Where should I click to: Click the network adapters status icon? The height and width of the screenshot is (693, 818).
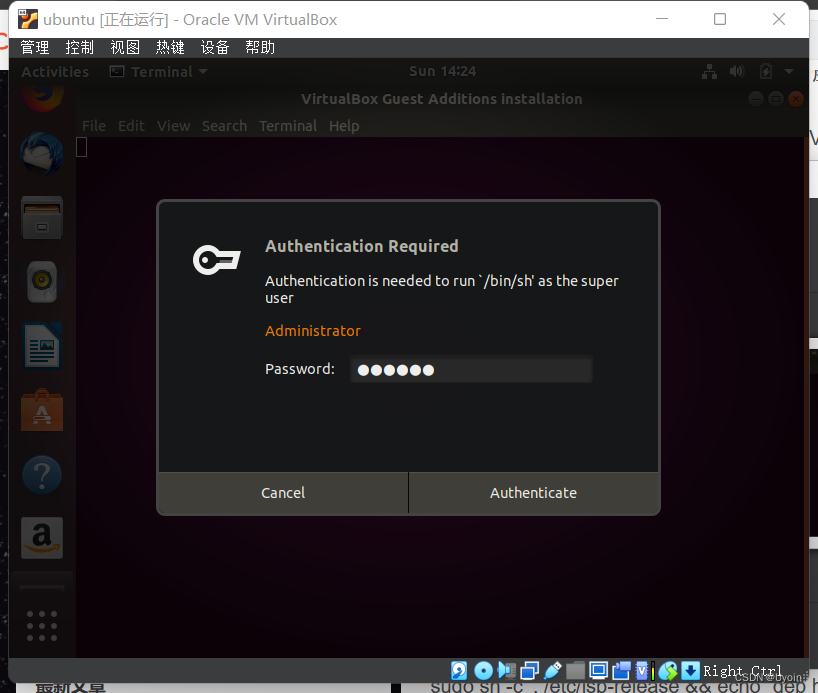click(x=530, y=671)
